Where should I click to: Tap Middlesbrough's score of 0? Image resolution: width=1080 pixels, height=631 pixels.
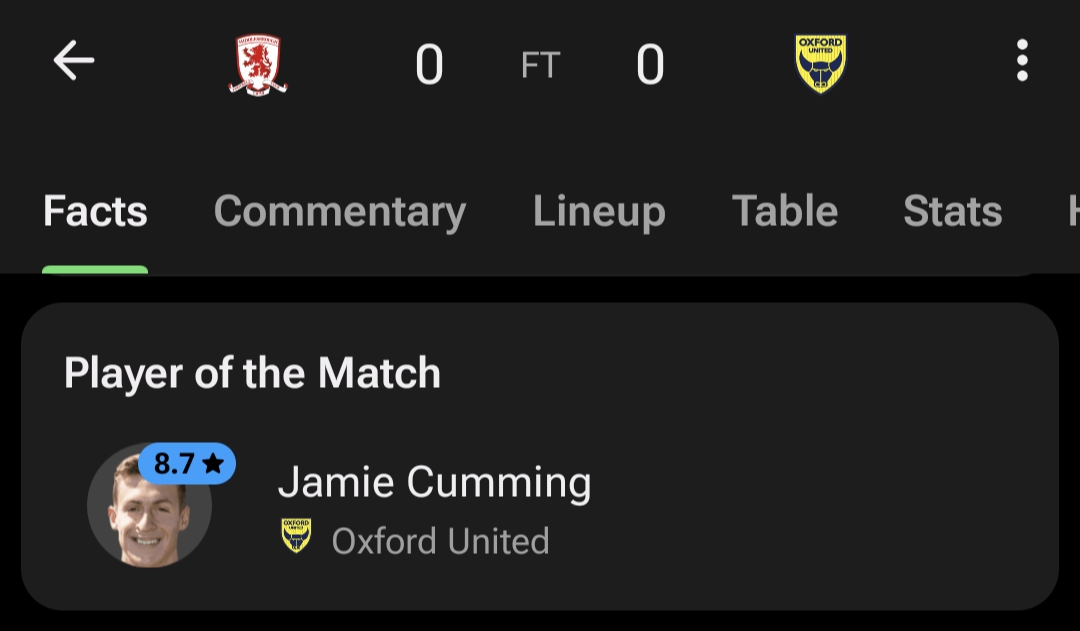(x=429, y=66)
